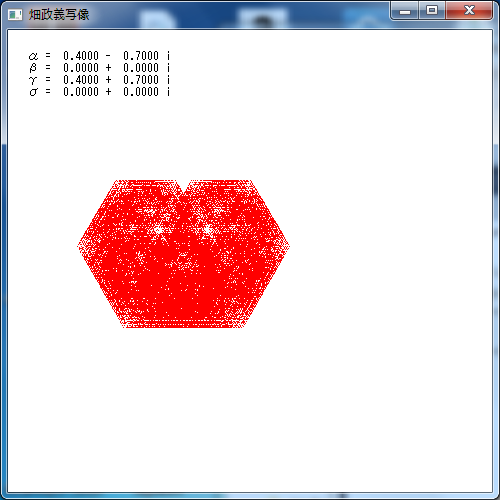Click the sigma symbol label
This screenshot has height=500, width=500.
tap(33, 92)
